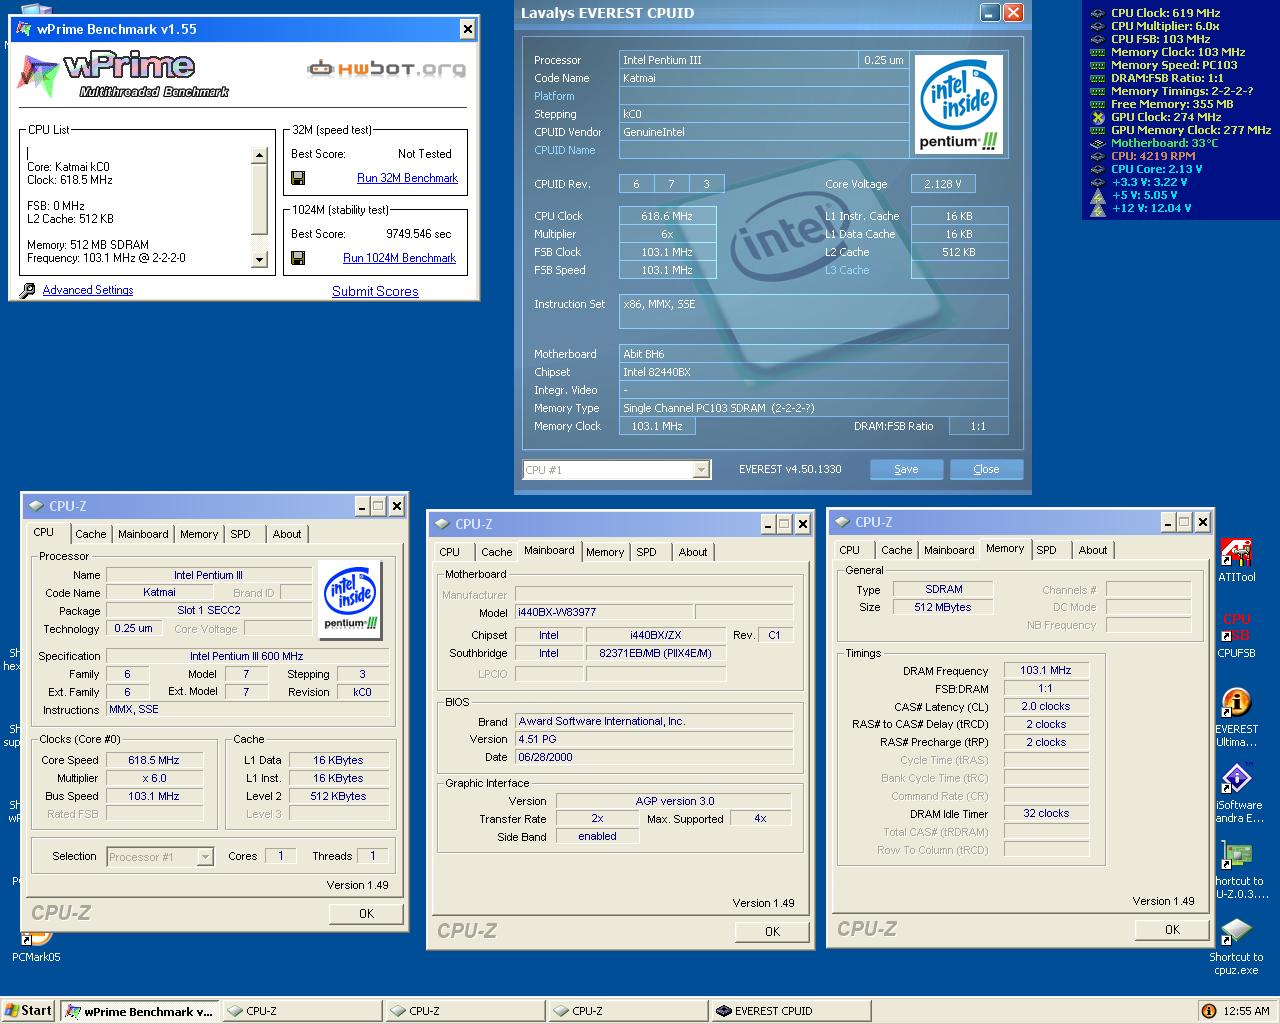Switch to Cache tab in the left CPU-Z window
1280x1024 pixels.
[x=90, y=534]
